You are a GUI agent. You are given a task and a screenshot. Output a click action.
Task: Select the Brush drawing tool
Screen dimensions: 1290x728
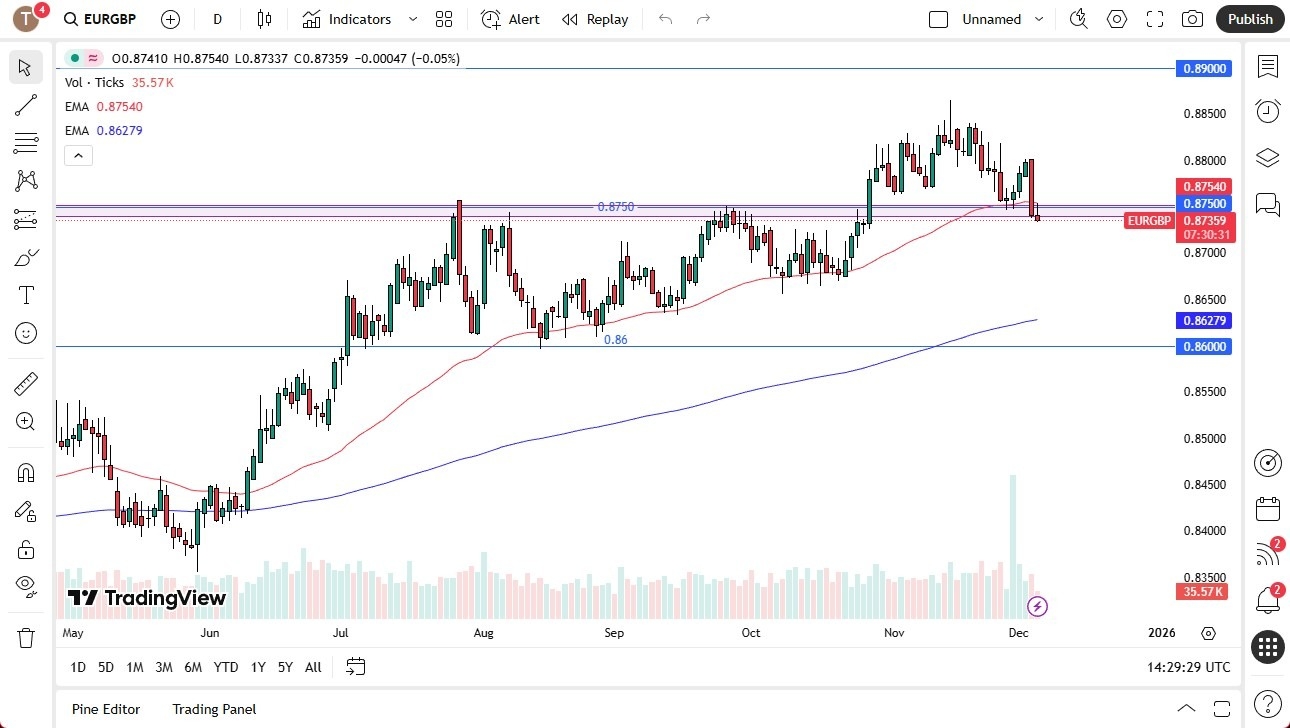coord(26,256)
